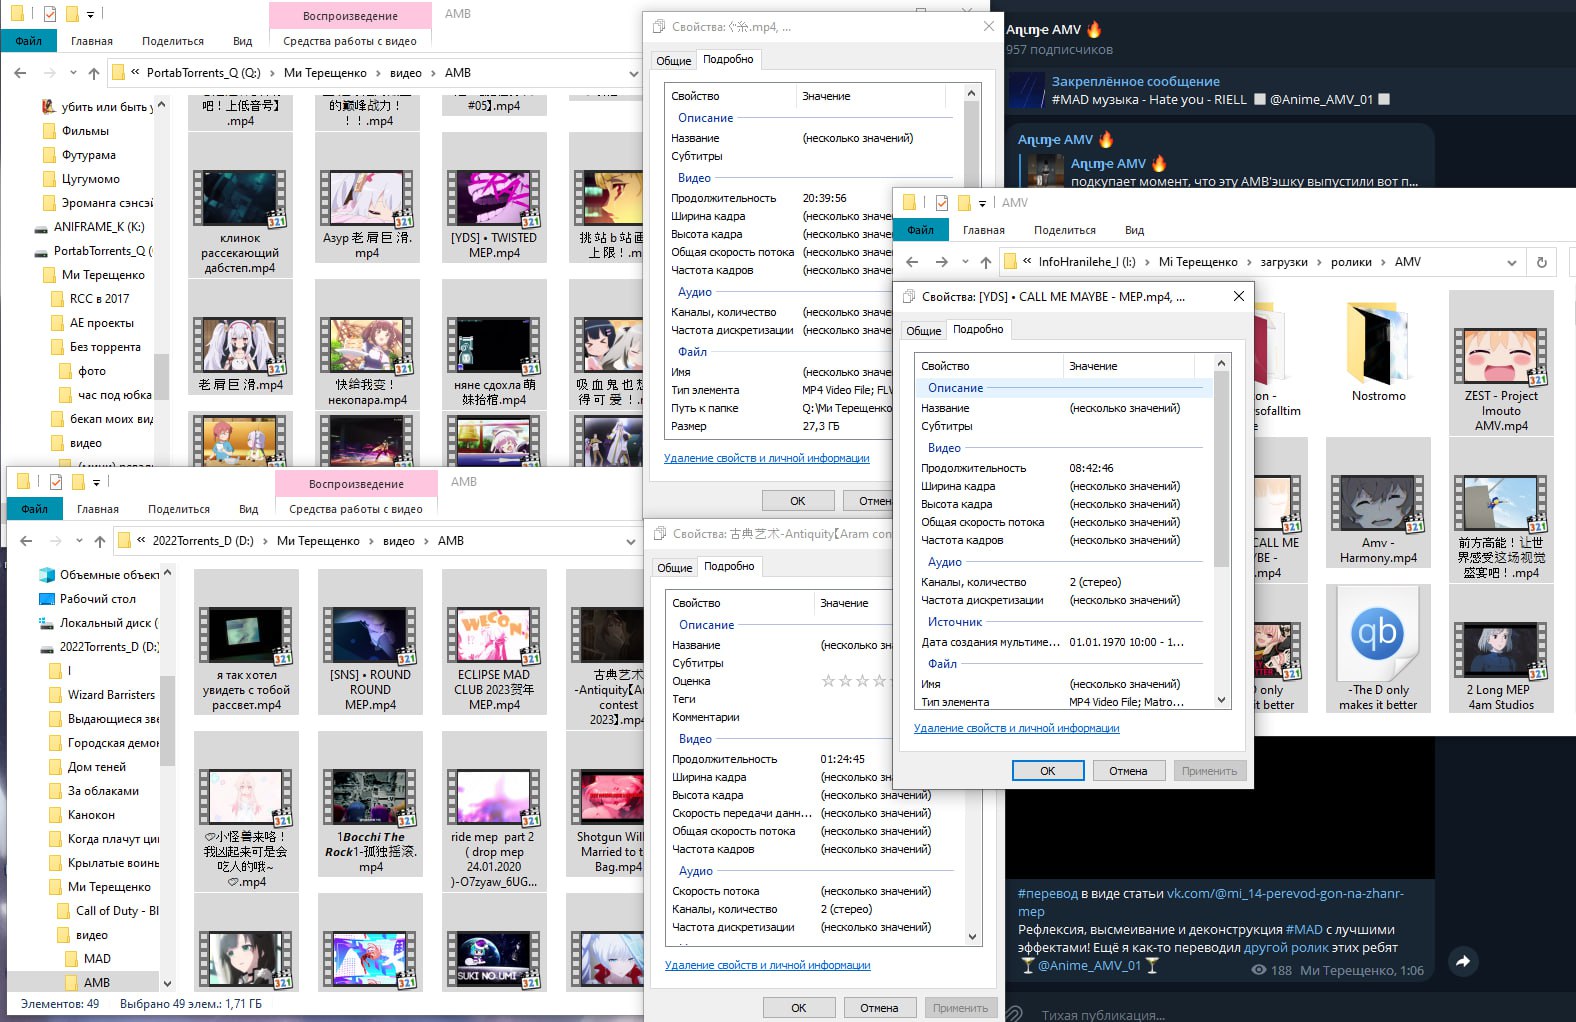
Task: Click the forward arrow in 2022Torrents_D explorer
Action: click(x=56, y=541)
